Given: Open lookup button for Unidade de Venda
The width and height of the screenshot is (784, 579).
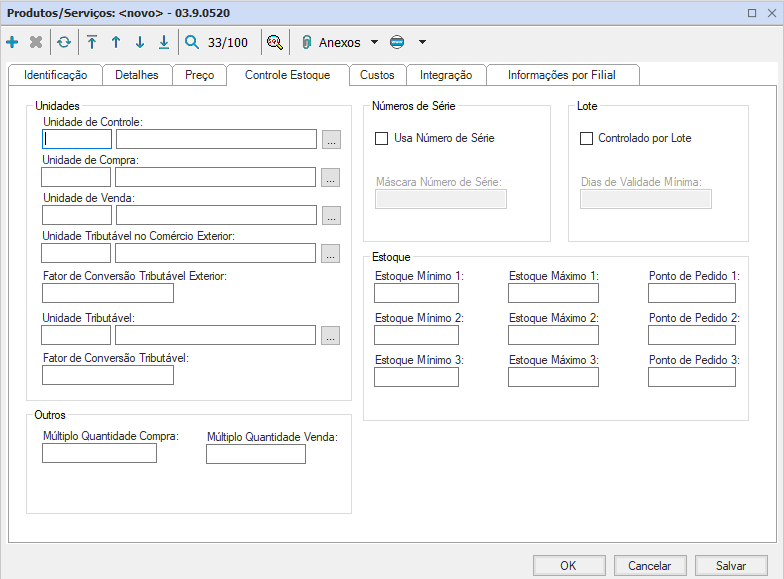Looking at the screenshot, I should pos(332,215).
